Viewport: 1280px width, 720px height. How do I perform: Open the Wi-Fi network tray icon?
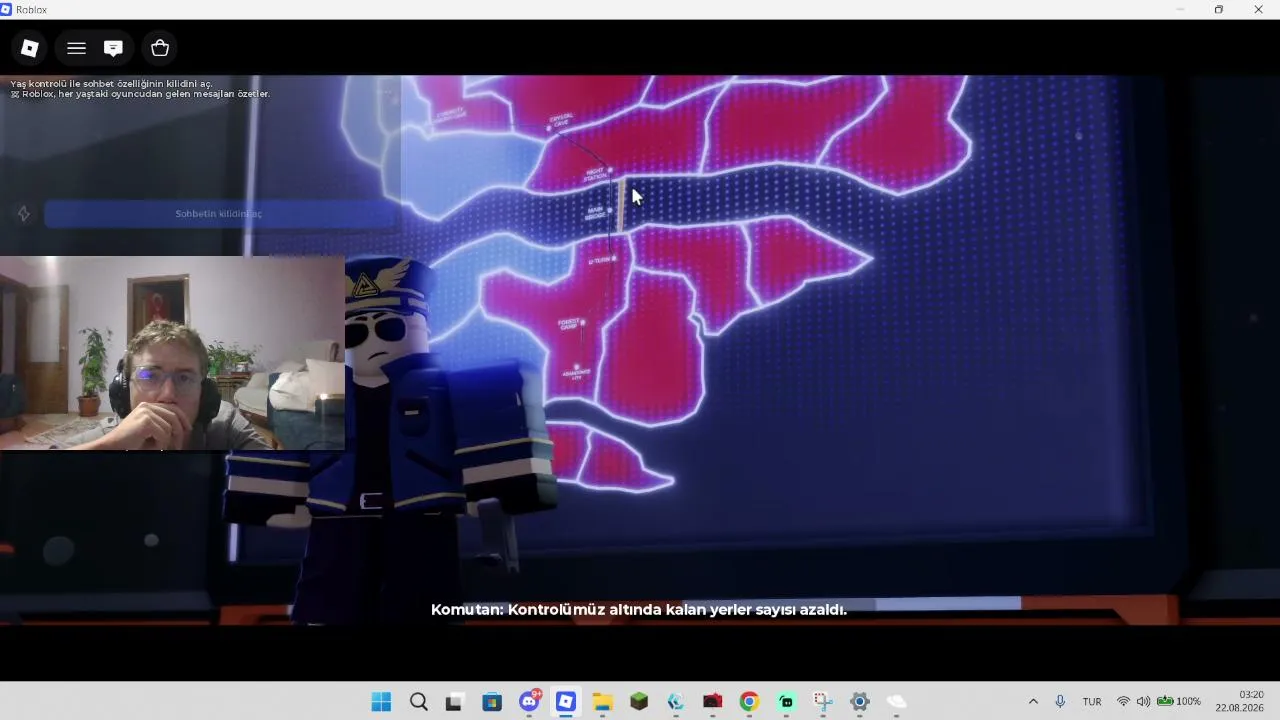pyautogui.click(x=1123, y=702)
